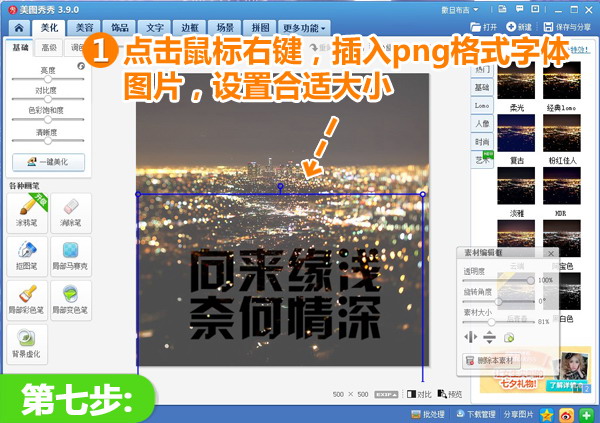Select the 时尚 effects category

482,142
